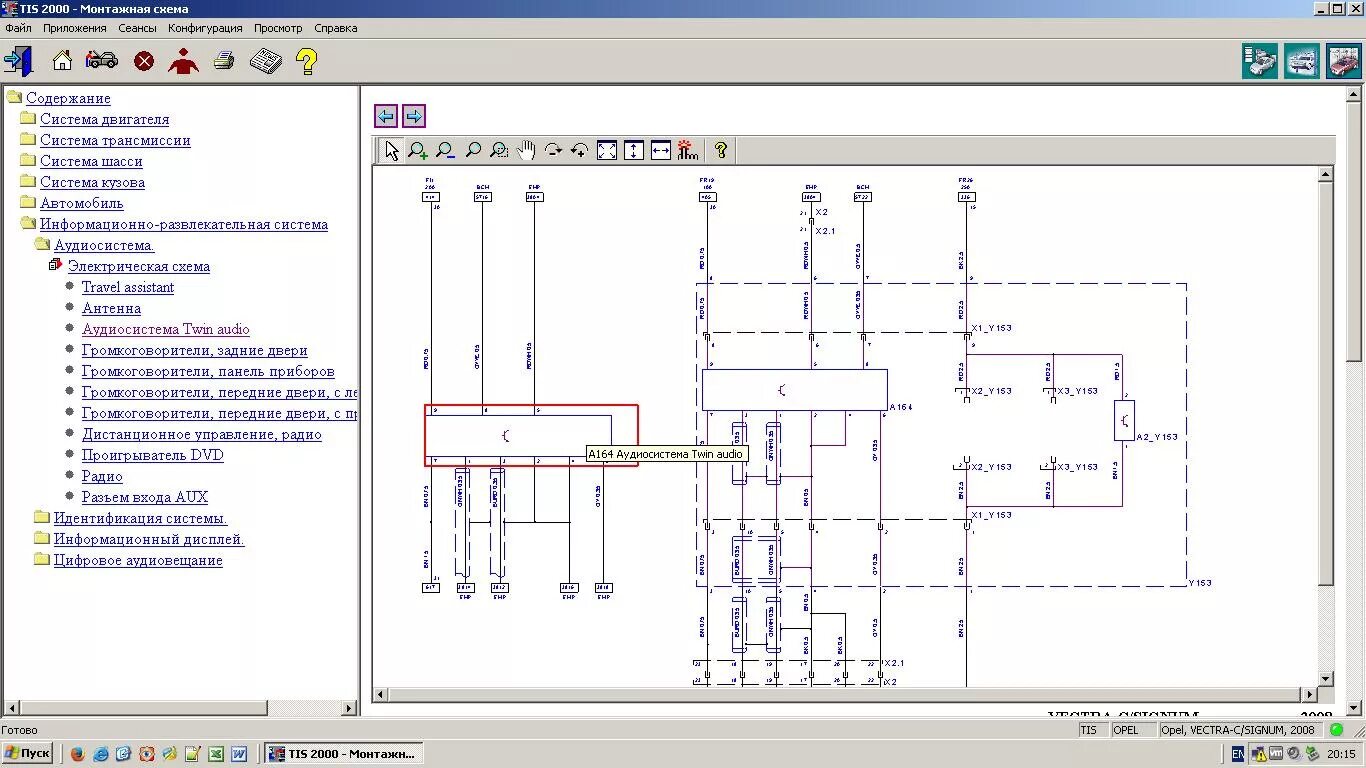Viewport: 1366px width, 768px height.
Task: Open Громкоговорители, задние двери link
Action: pyautogui.click(x=195, y=350)
